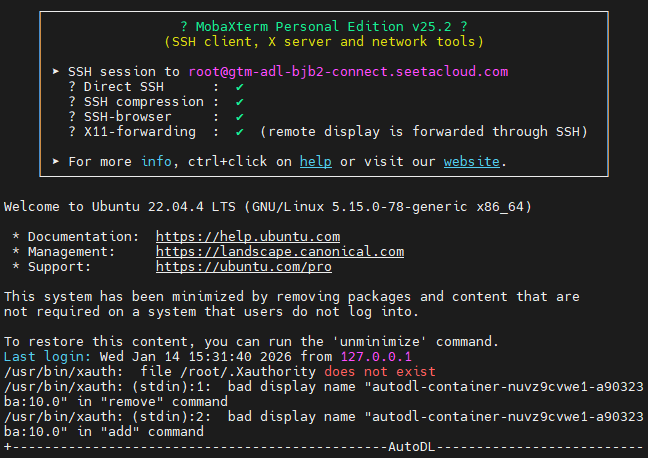Click the 127.0.0.1 login address
The height and width of the screenshot is (458, 648).
click(376, 356)
